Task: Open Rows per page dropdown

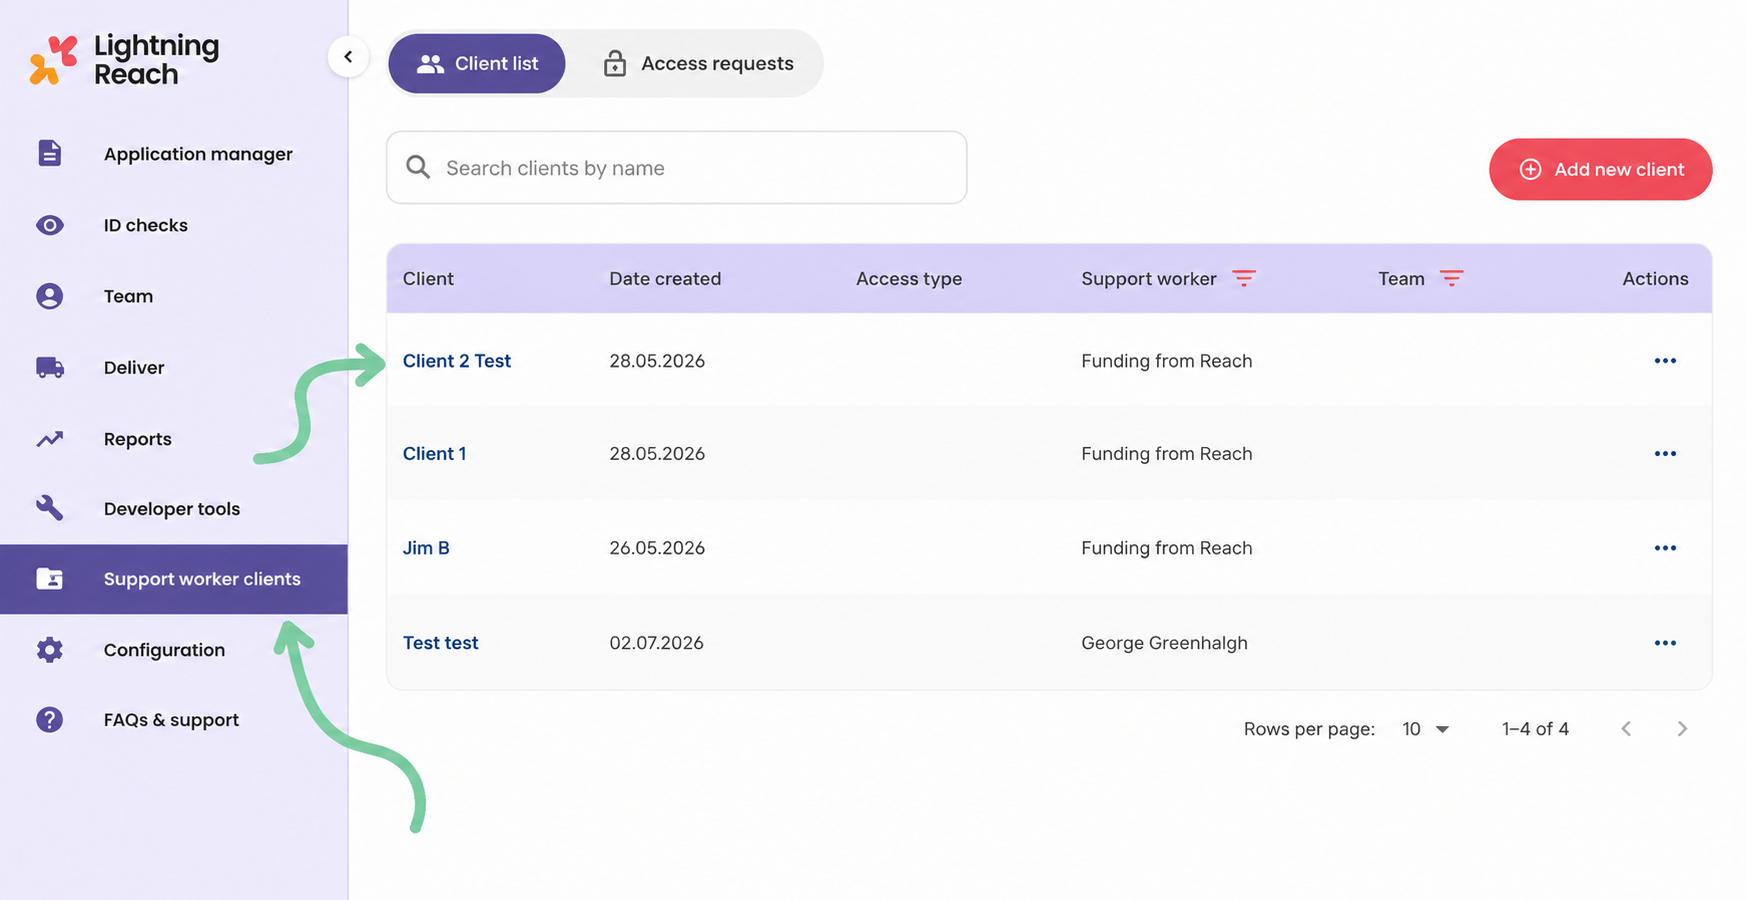Action: 1426,729
